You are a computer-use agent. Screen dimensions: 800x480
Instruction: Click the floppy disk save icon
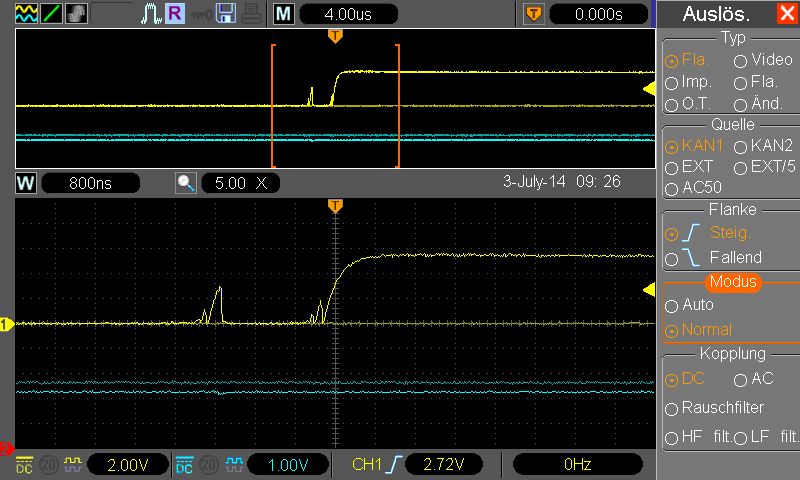pos(226,14)
